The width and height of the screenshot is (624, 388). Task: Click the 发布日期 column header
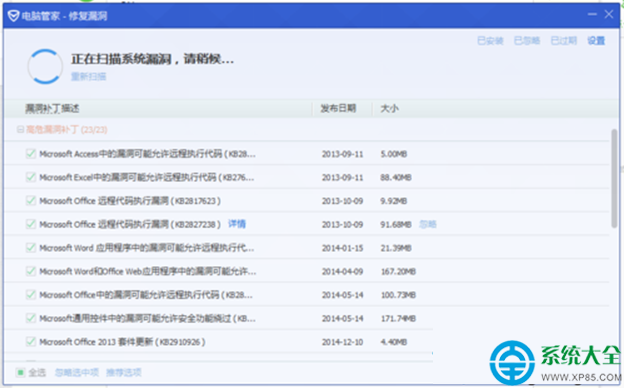(x=338, y=108)
